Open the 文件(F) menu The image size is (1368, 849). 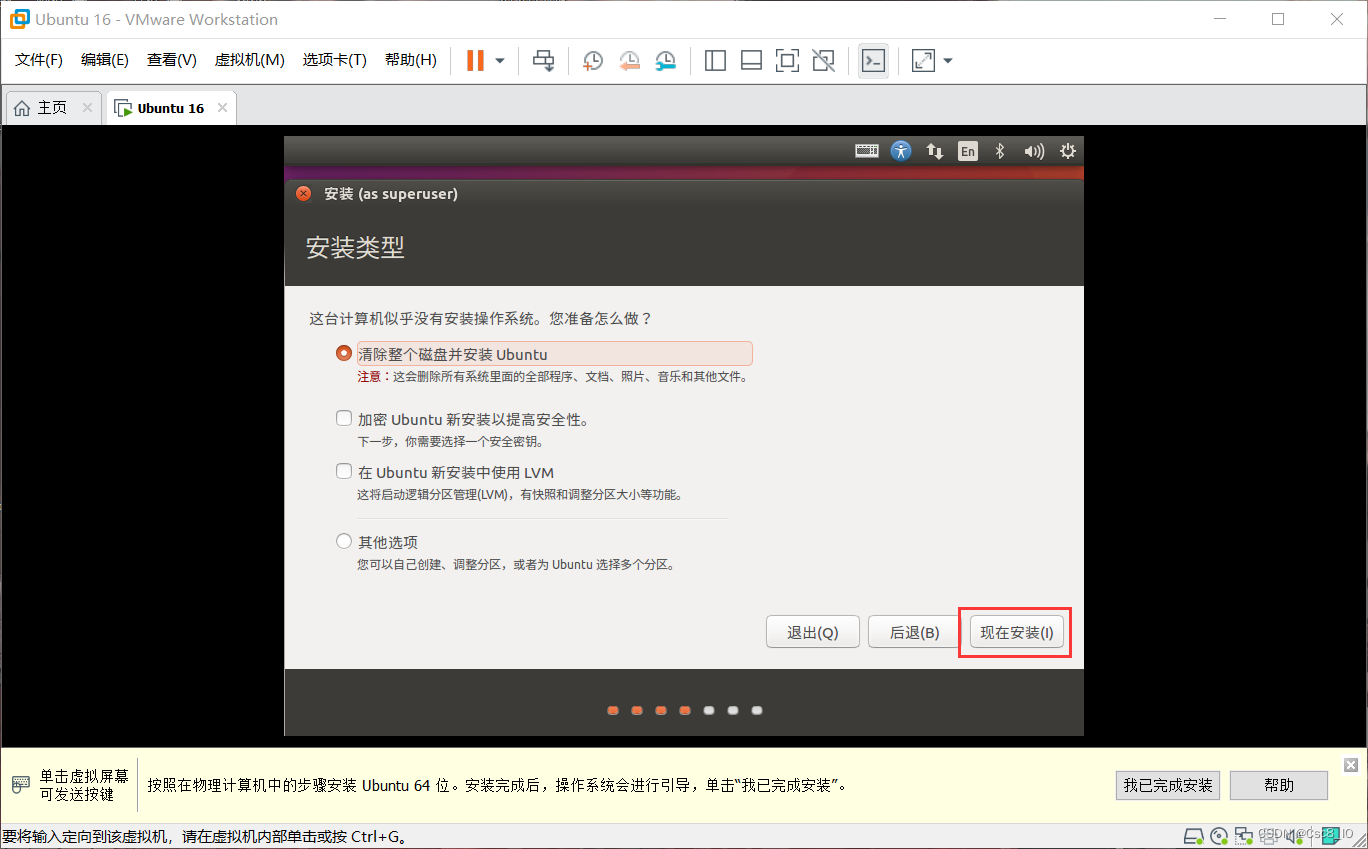[39, 60]
